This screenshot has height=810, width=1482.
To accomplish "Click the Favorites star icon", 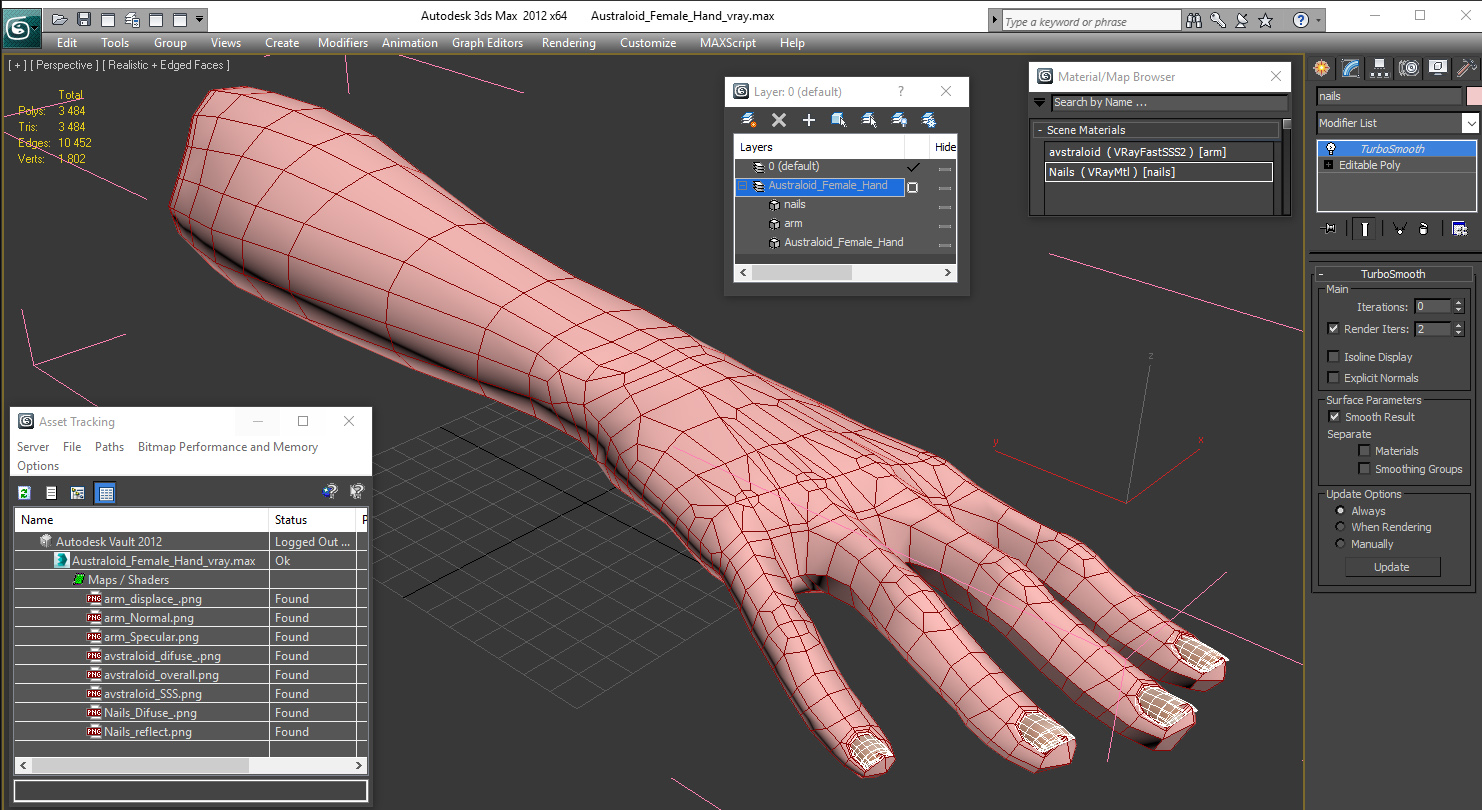I will point(1266,20).
